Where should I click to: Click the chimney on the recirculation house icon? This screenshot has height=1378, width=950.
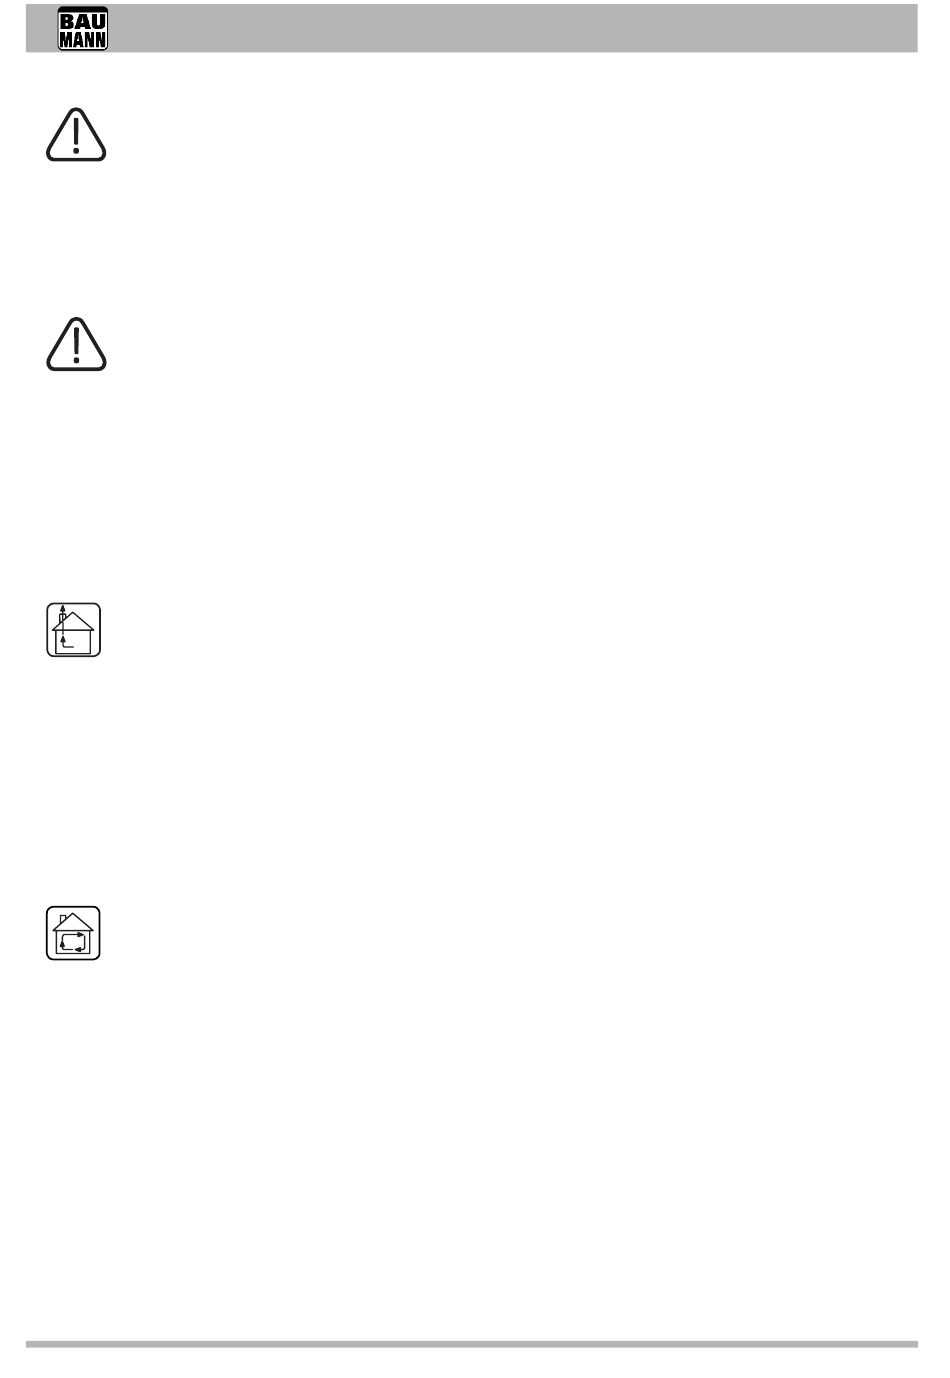pos(63,918)
